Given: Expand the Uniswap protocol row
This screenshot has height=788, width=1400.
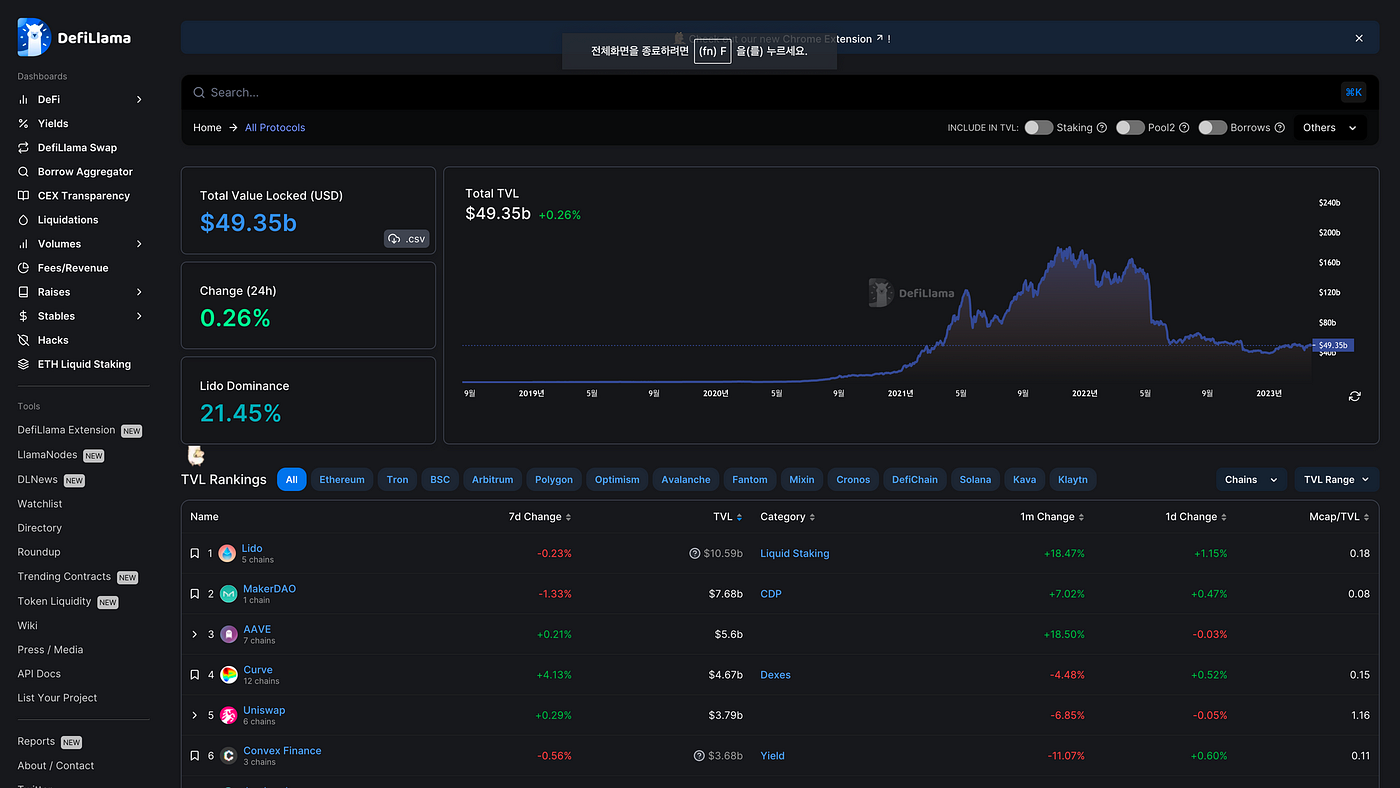Looking at the screenshot, I should [x=195, y=715].
